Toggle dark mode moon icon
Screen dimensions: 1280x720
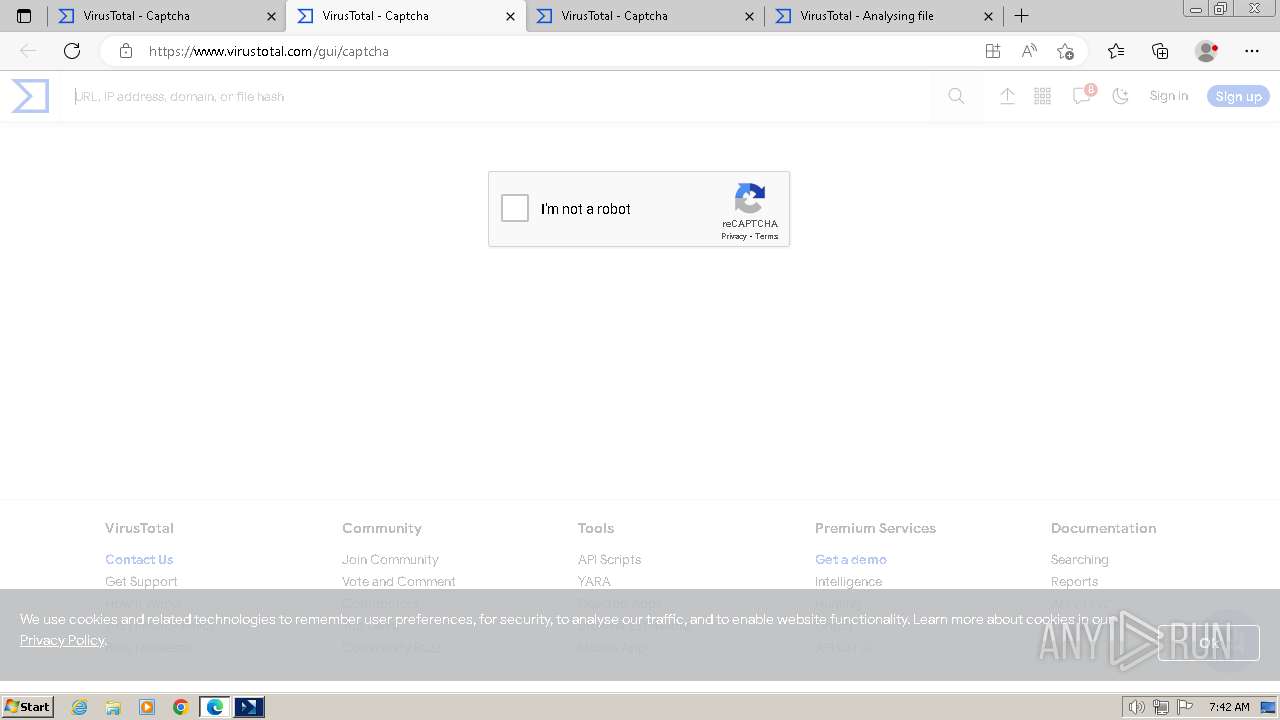[x=1121, y=96]
